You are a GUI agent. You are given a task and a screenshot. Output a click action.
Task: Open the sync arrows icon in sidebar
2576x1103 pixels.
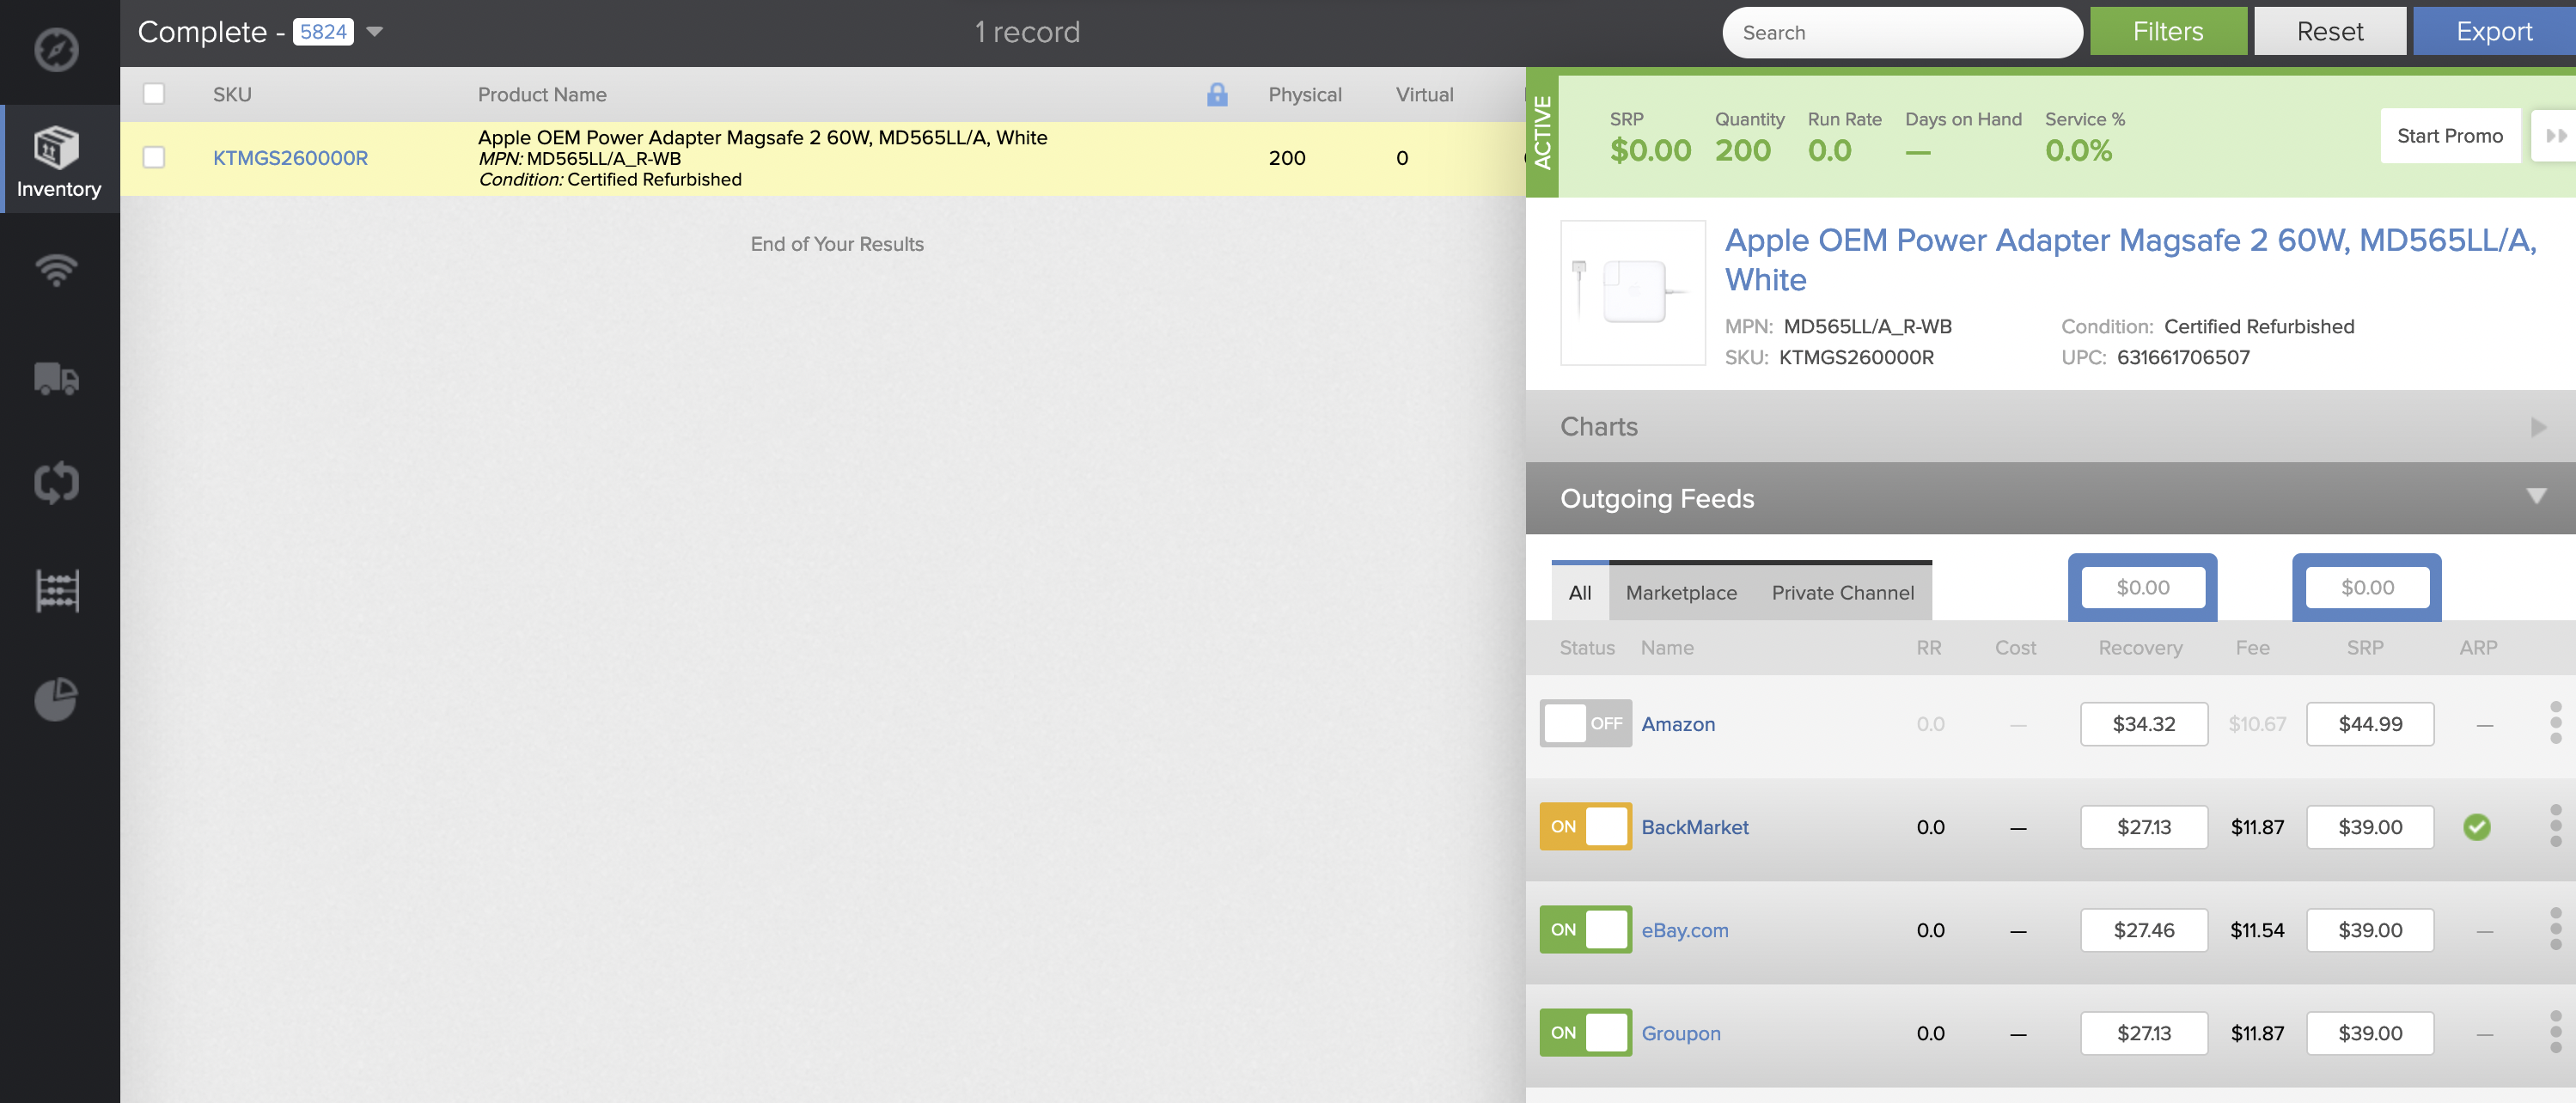(x=56, y=483)
